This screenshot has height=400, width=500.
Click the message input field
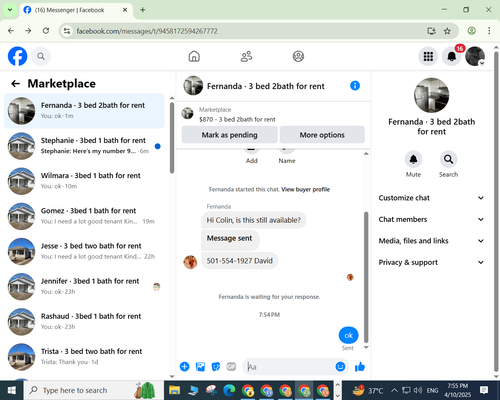click(x=290, y=367)
